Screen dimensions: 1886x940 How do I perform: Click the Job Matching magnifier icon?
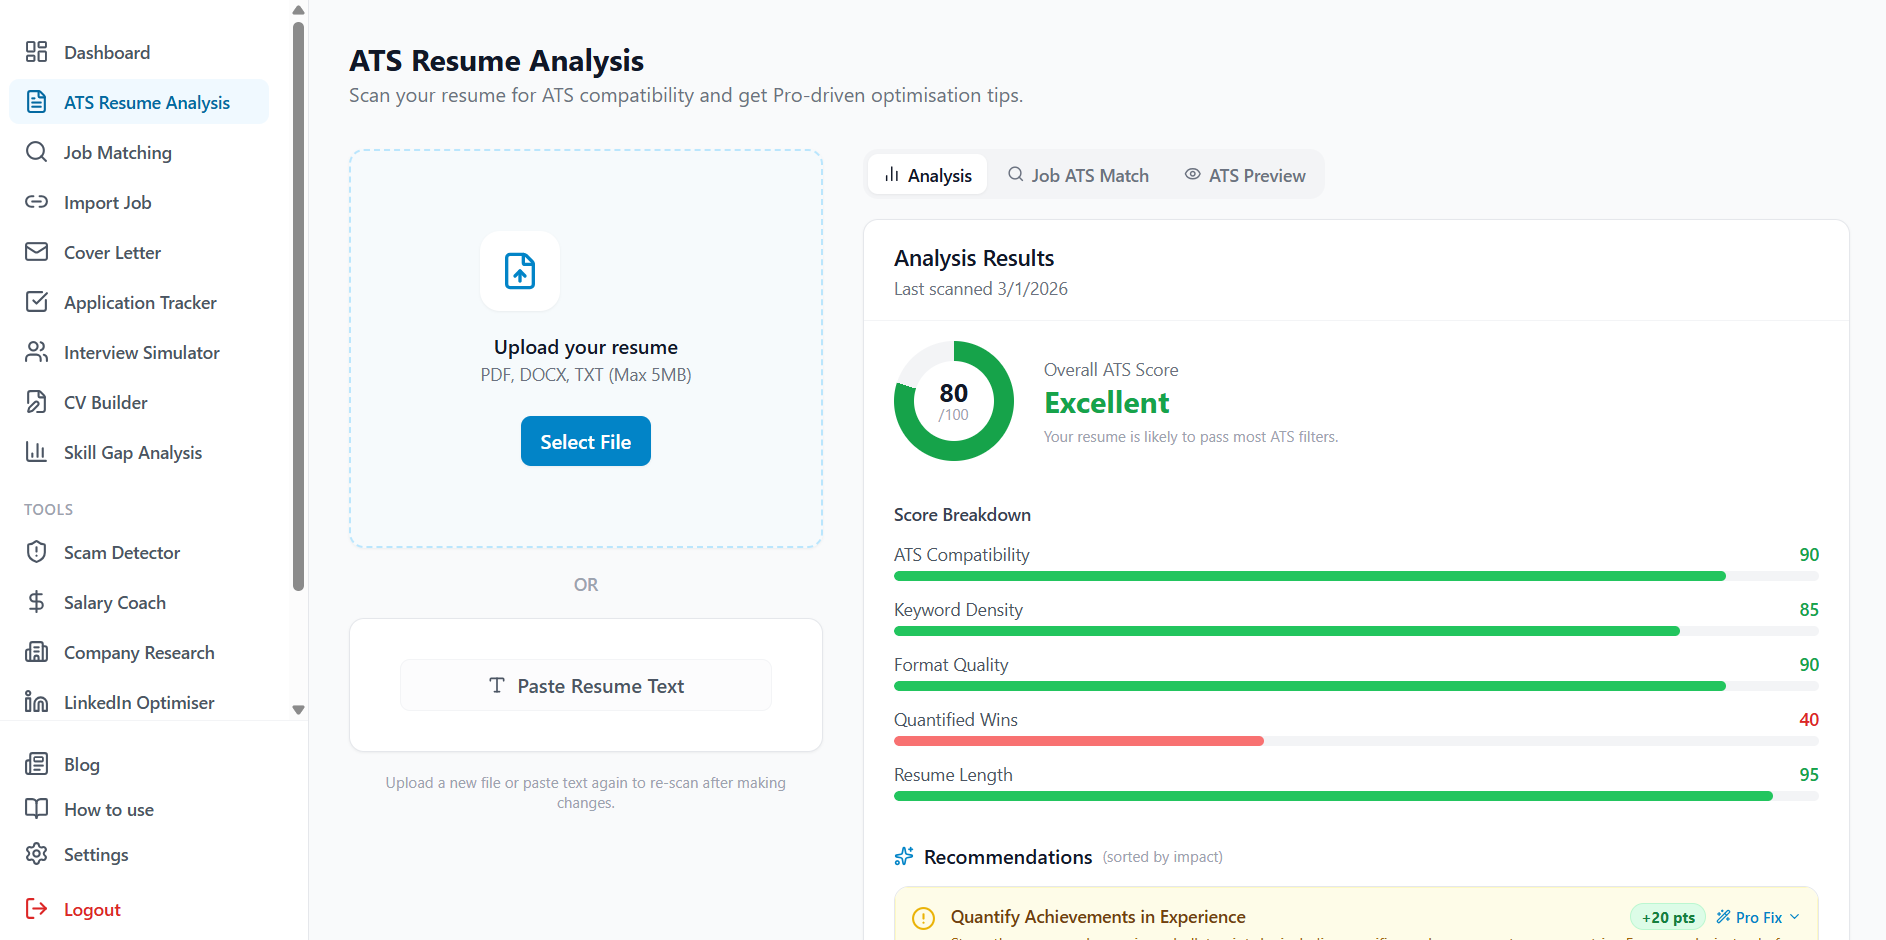pos(37,152)
